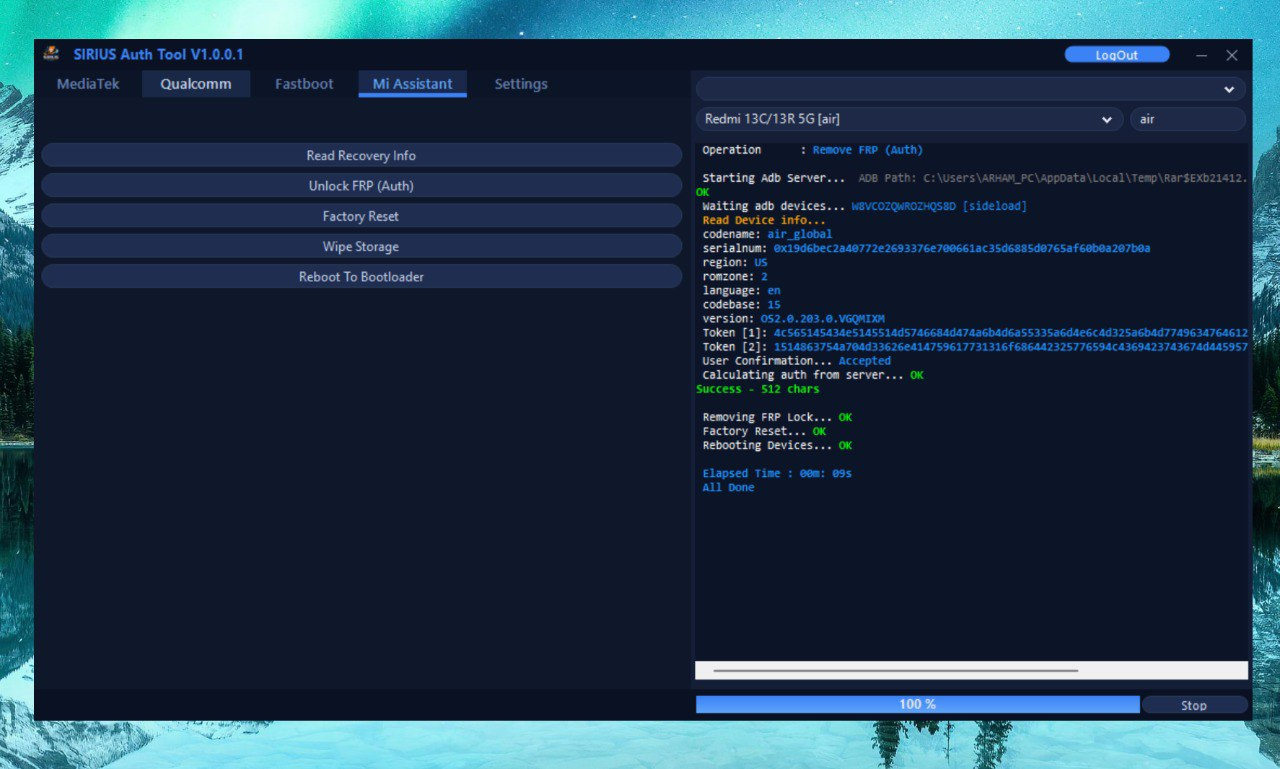Click 'Calculating auth from server... OK' line
This screenshot has height=769, width=1280.
(813, 374)
